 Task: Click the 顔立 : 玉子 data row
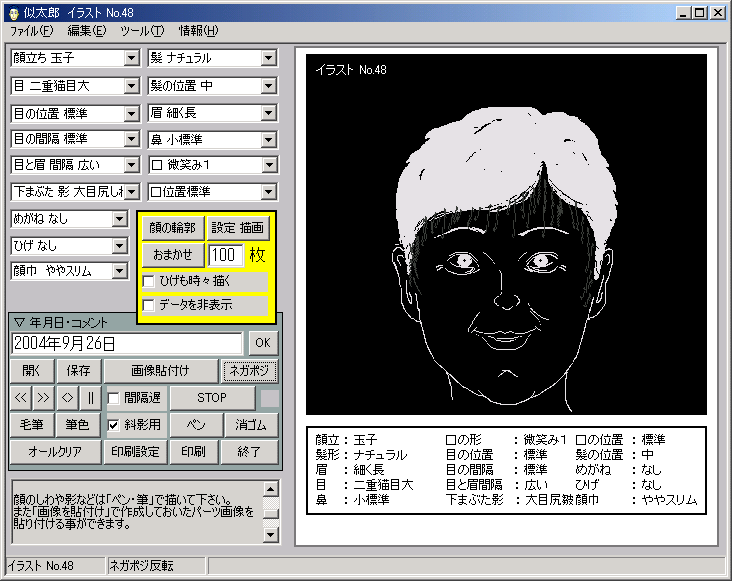[x=346, y=440]
